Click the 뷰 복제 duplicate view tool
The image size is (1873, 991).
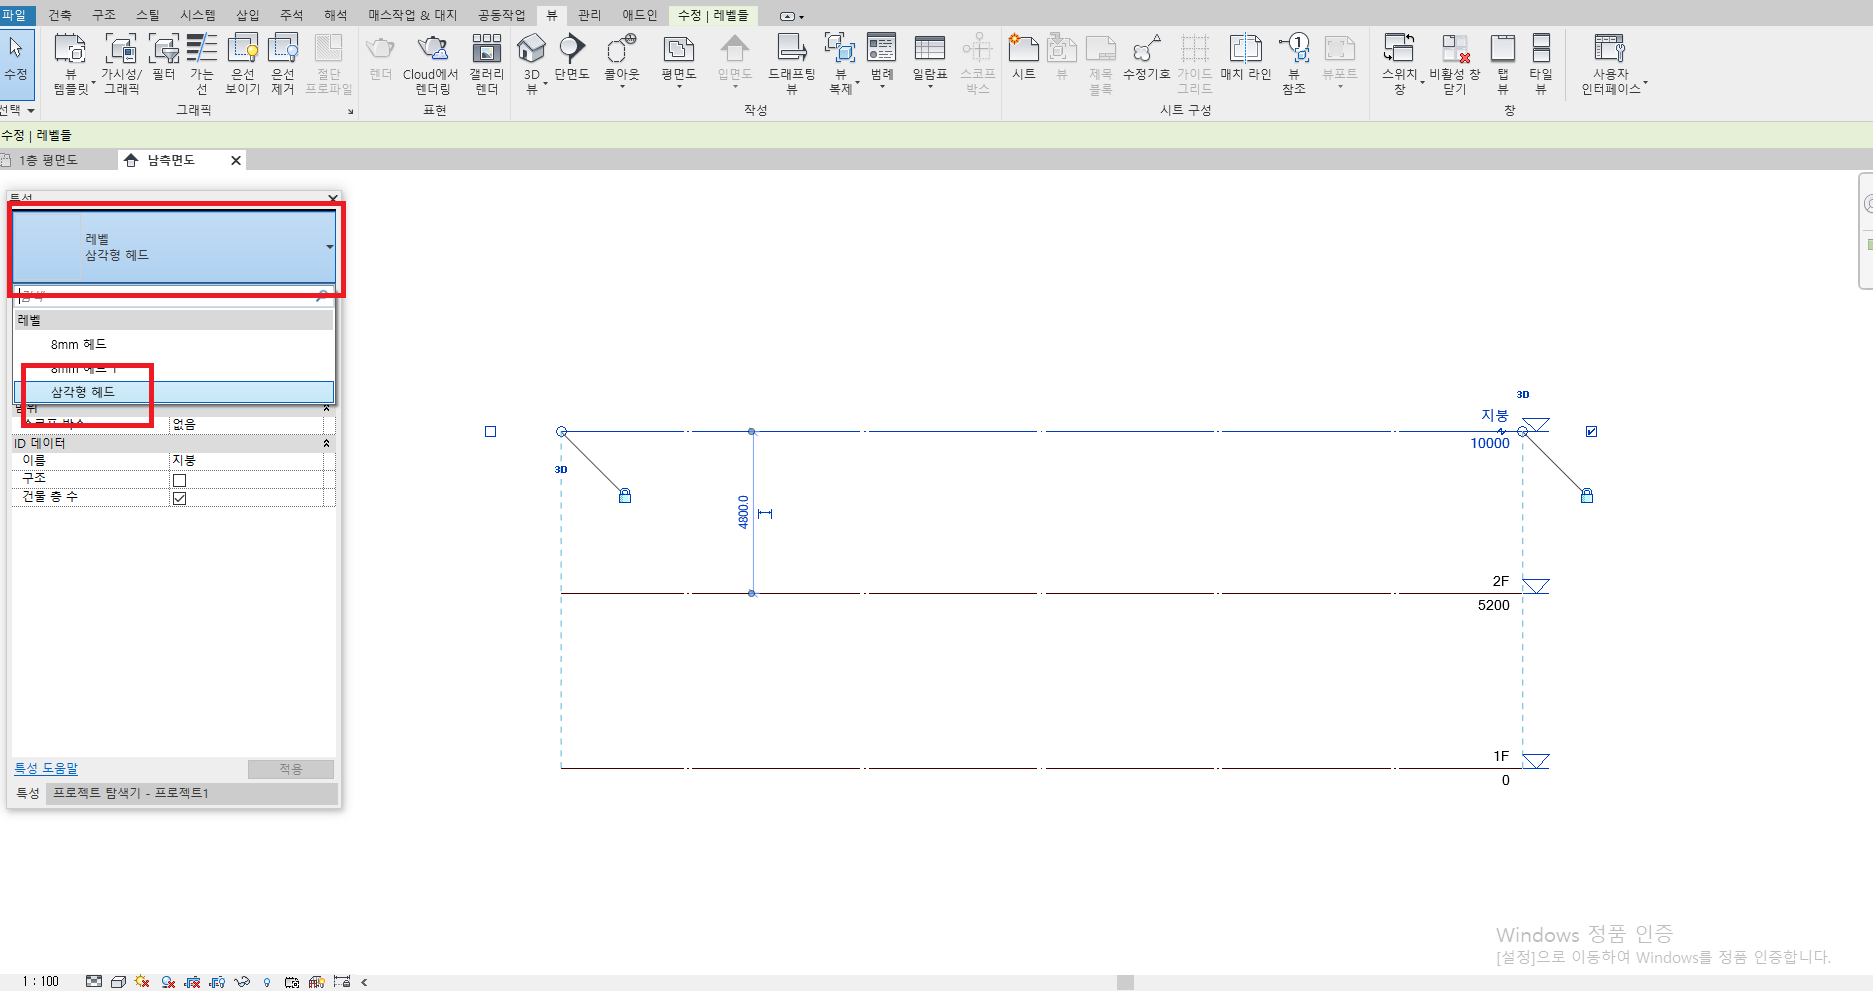[x=840, y=64]
